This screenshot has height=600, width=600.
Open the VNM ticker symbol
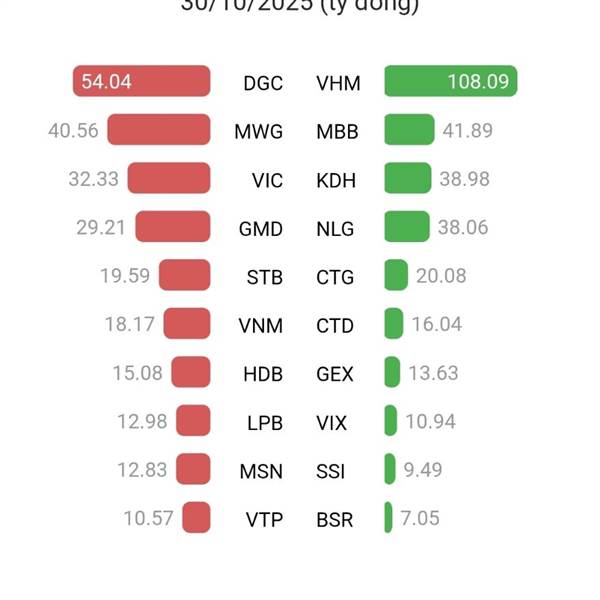coord(261,326)
